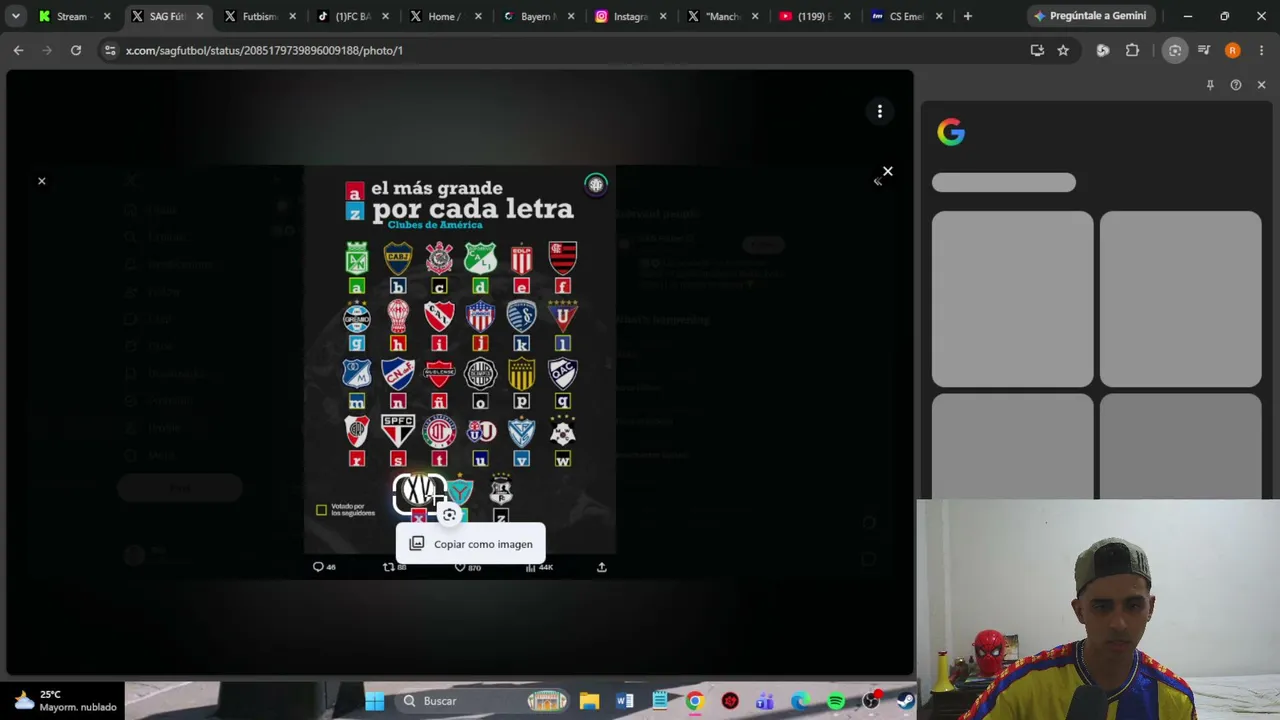Open the pinned extension icon
Image resolution: width=1280 pixels, height=720 pixels.
click(1103, 50)
